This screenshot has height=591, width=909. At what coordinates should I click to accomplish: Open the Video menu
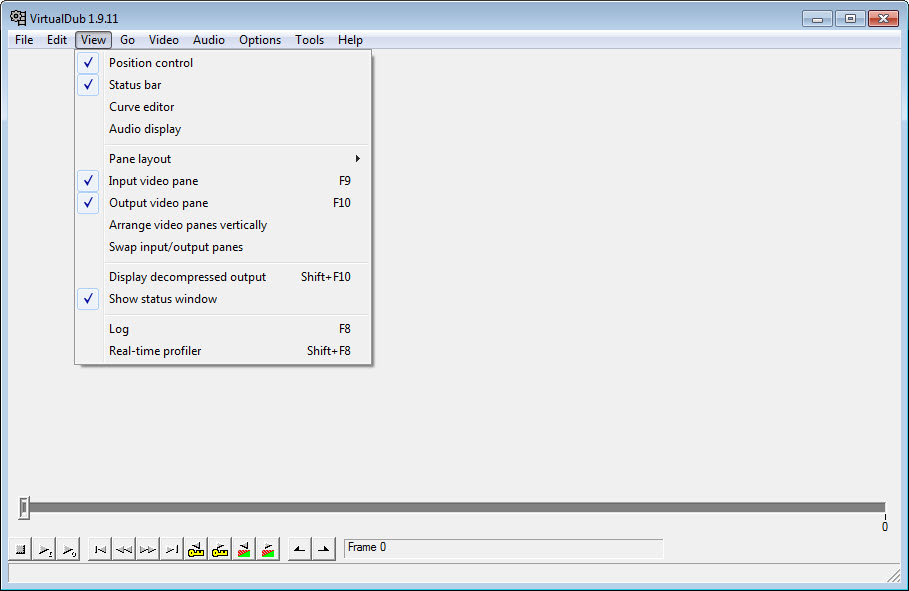click(x=163, y=40)
